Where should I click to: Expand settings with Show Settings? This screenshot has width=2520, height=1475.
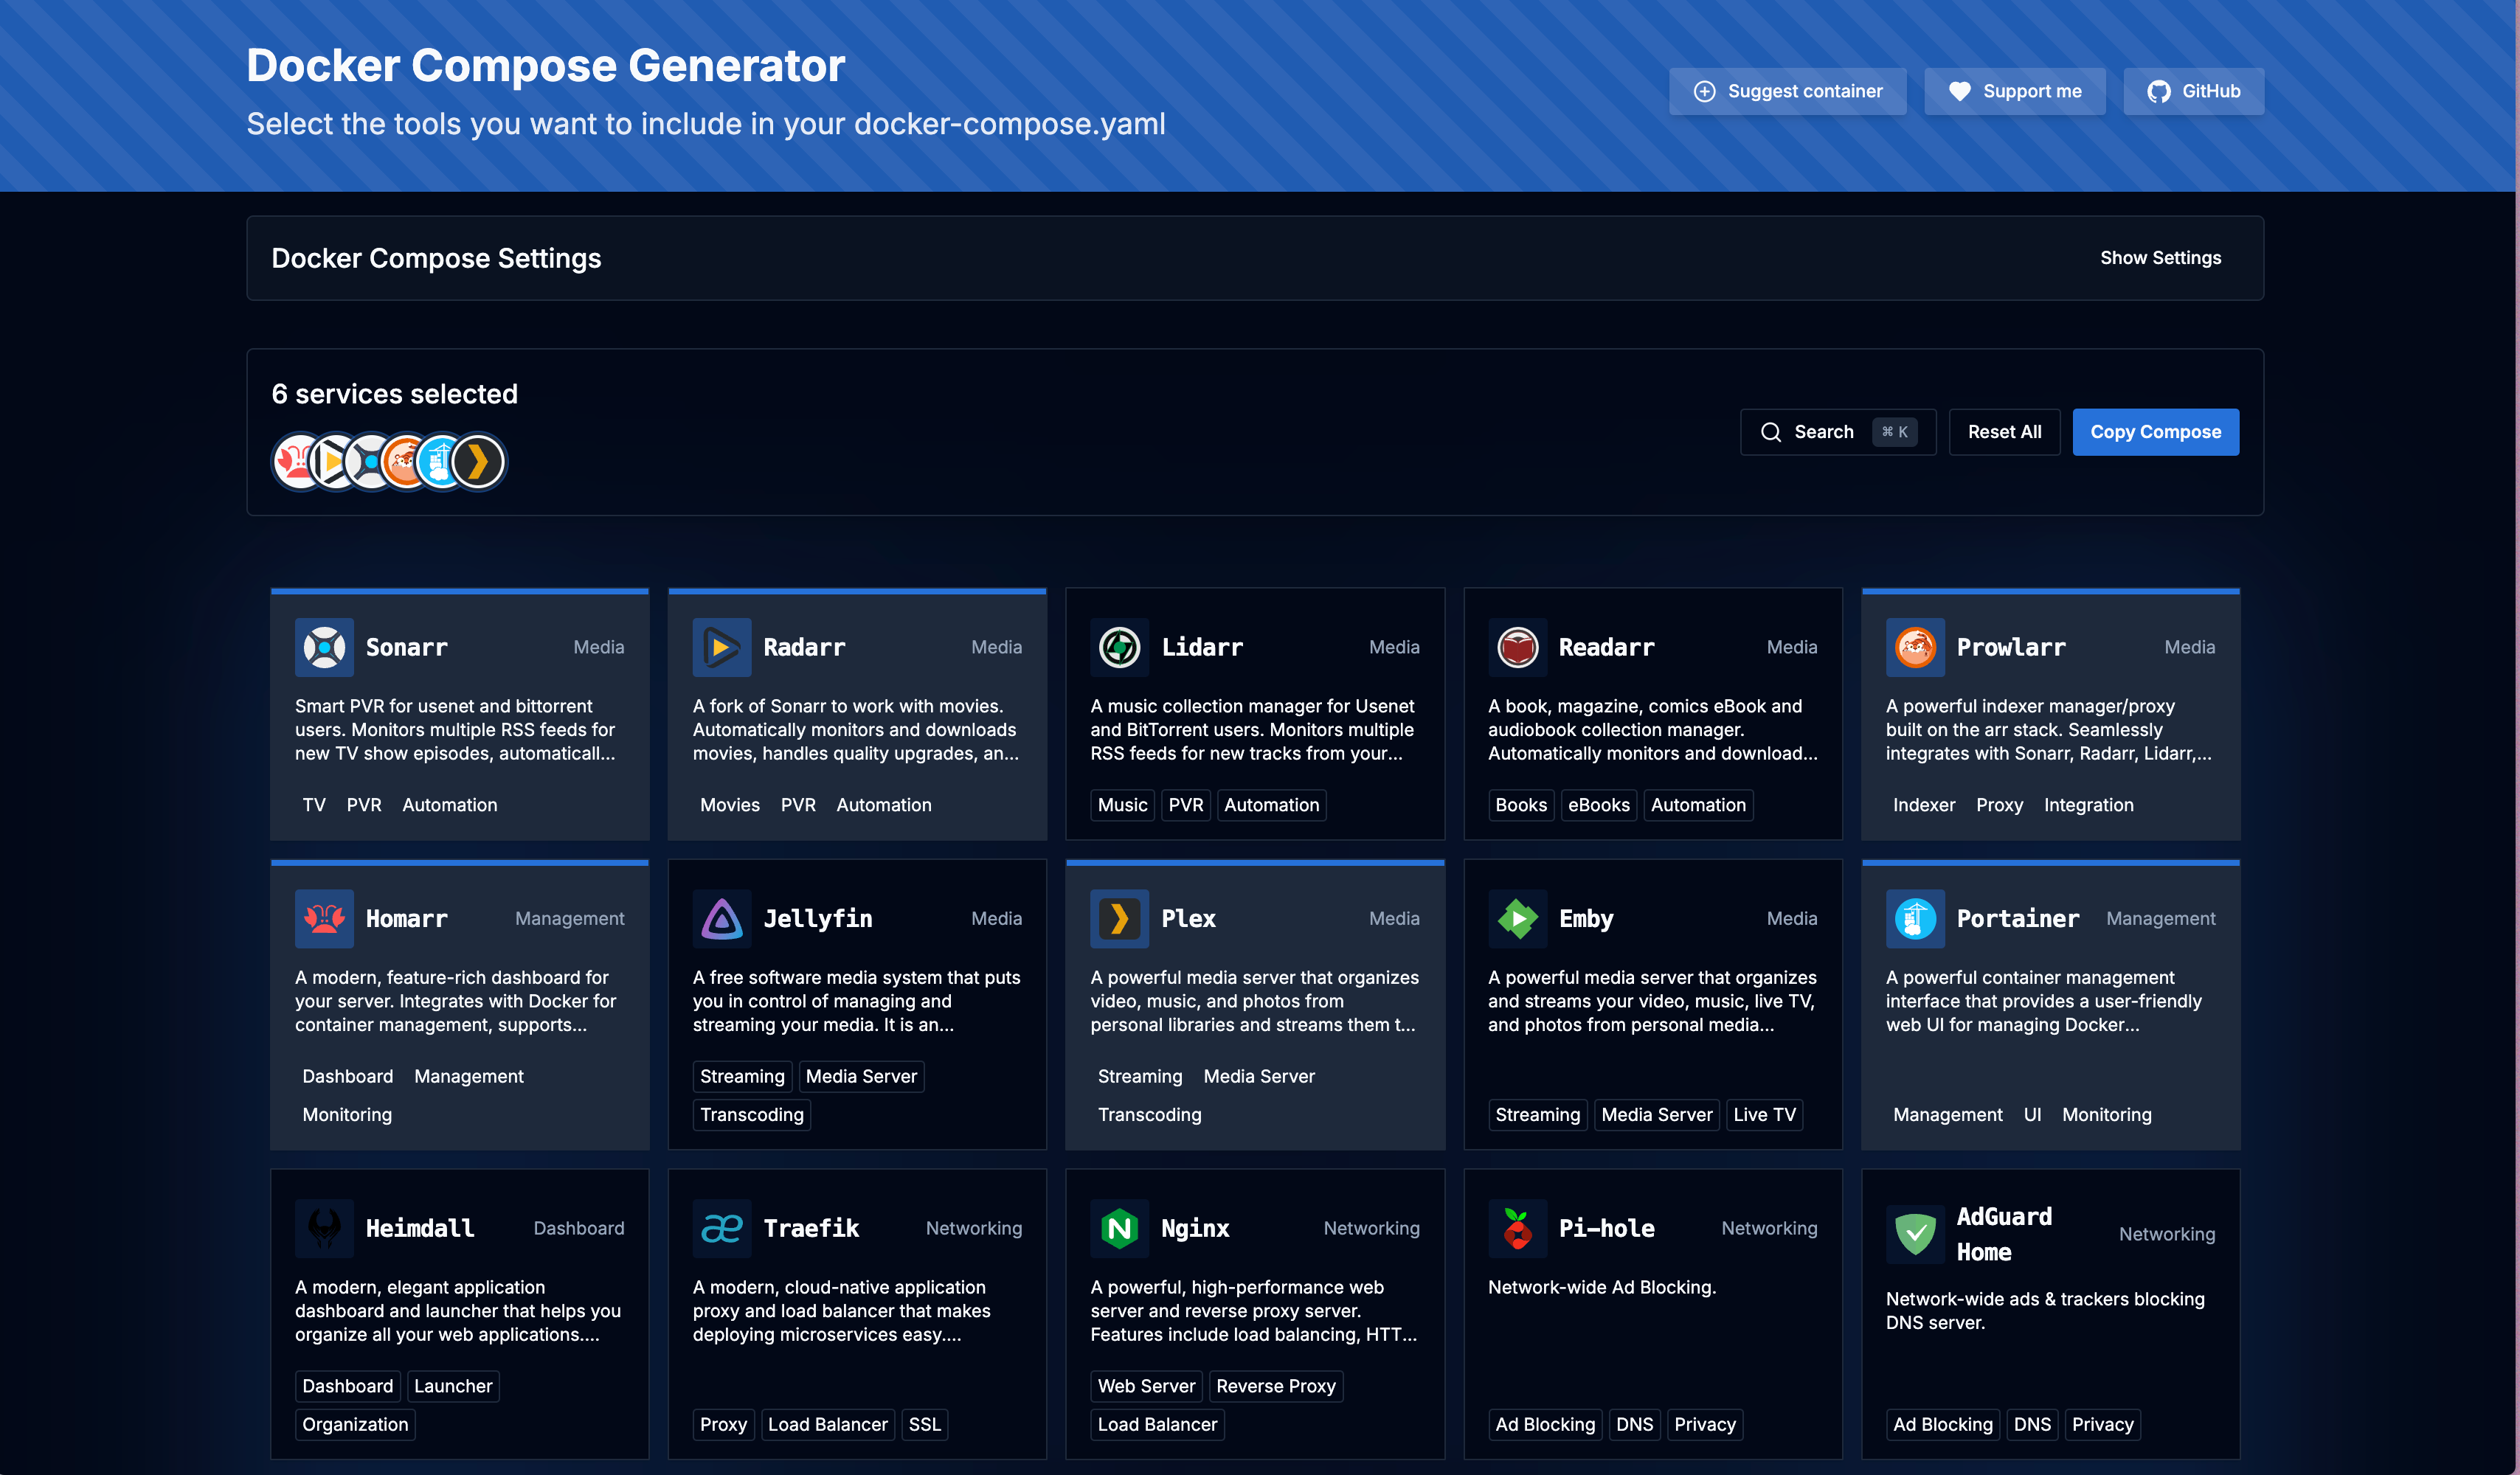pos(2161,257)
